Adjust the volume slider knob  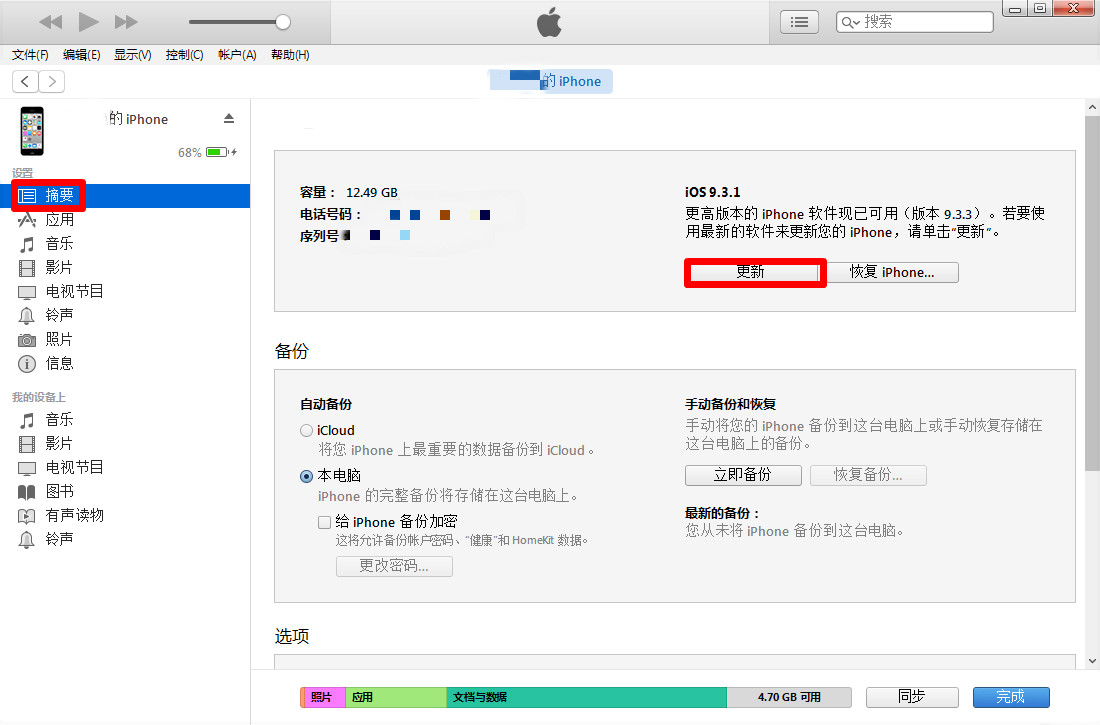(283, 22)
